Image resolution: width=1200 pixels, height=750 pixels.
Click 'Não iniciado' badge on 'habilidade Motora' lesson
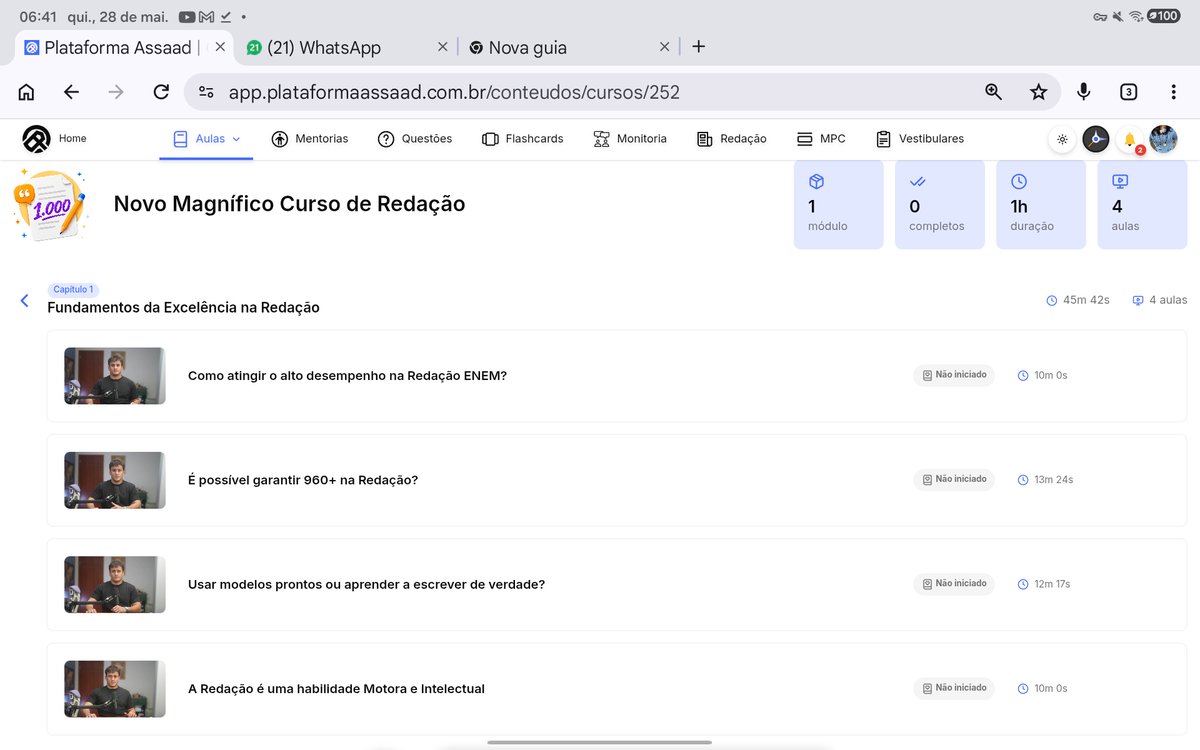(x=954, y=688)
